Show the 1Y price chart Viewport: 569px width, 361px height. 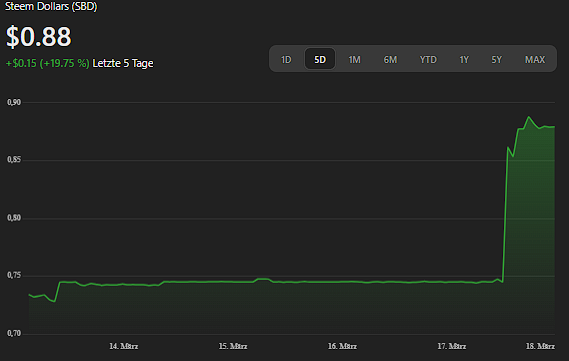[464, 60]
